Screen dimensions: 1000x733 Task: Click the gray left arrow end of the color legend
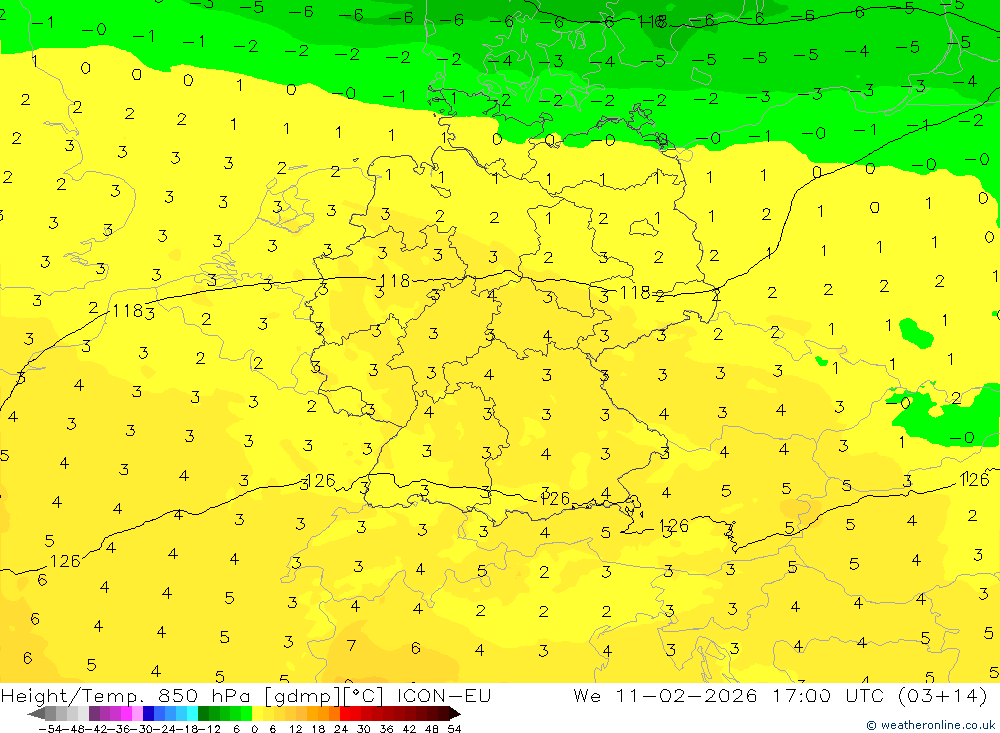pyautogui.click(x=36, y=714)
